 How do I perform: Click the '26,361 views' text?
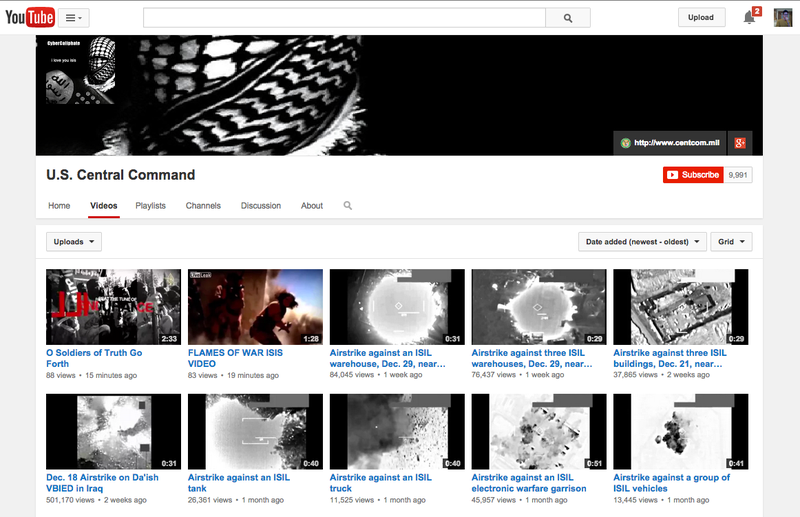coord(210,500)
